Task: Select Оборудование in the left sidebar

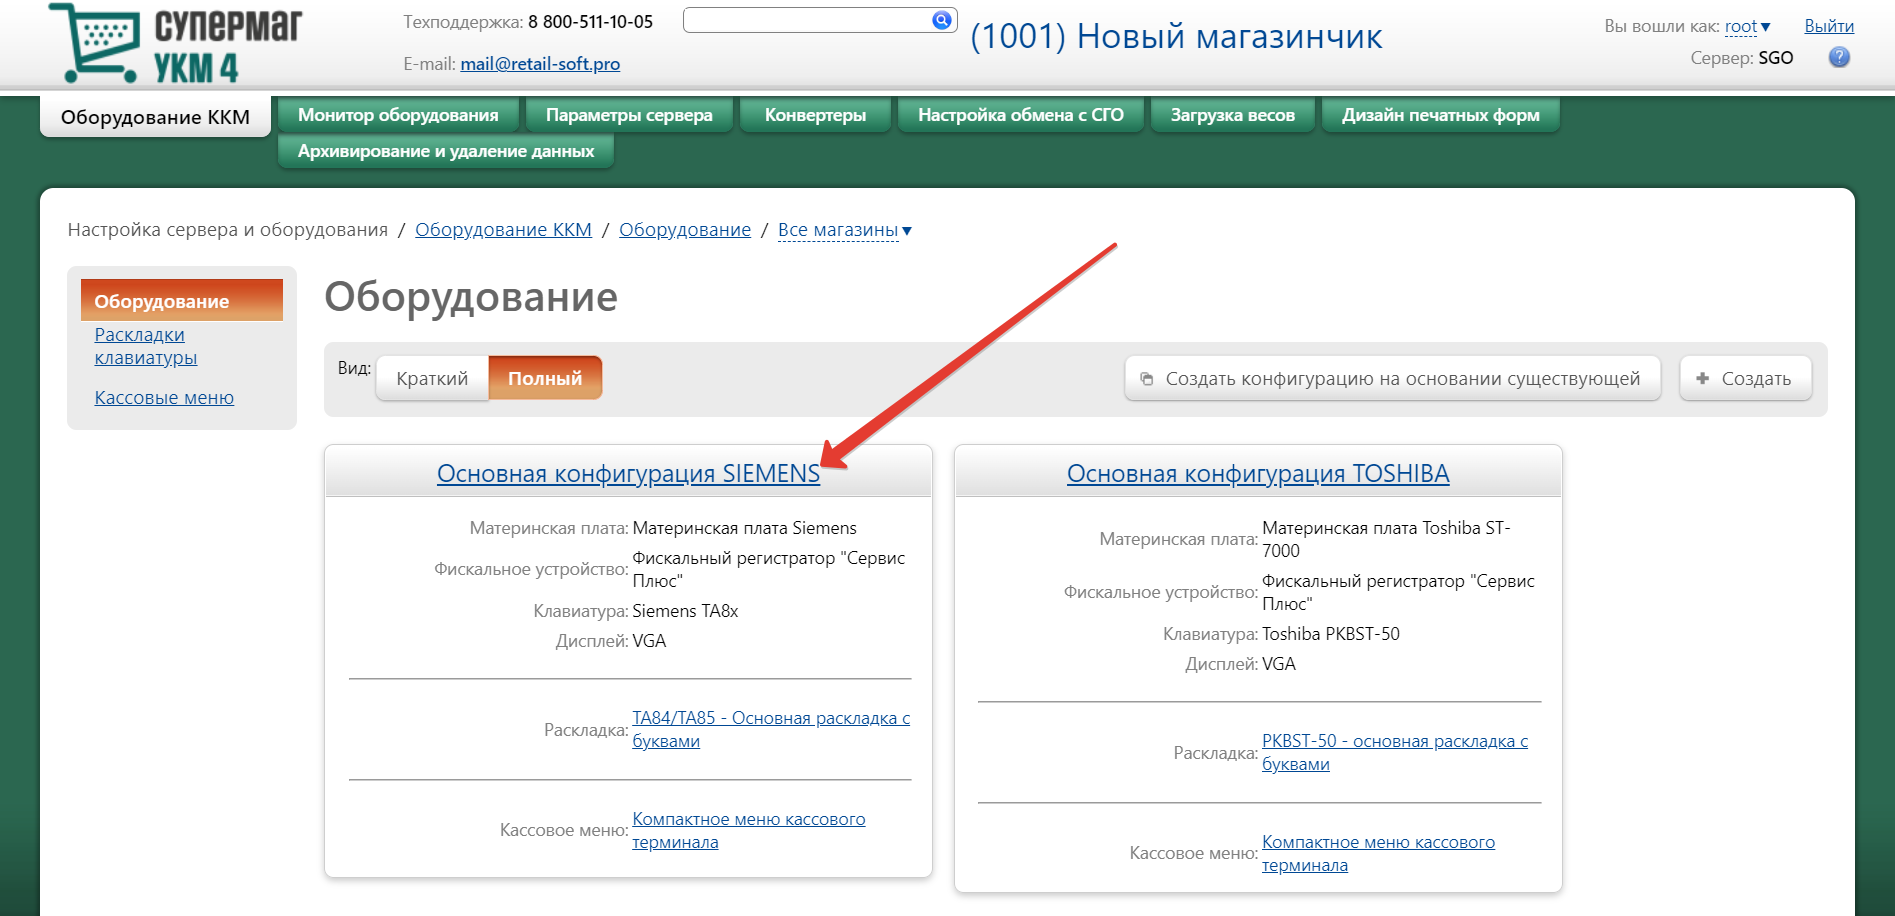Action: coord(182,301)
